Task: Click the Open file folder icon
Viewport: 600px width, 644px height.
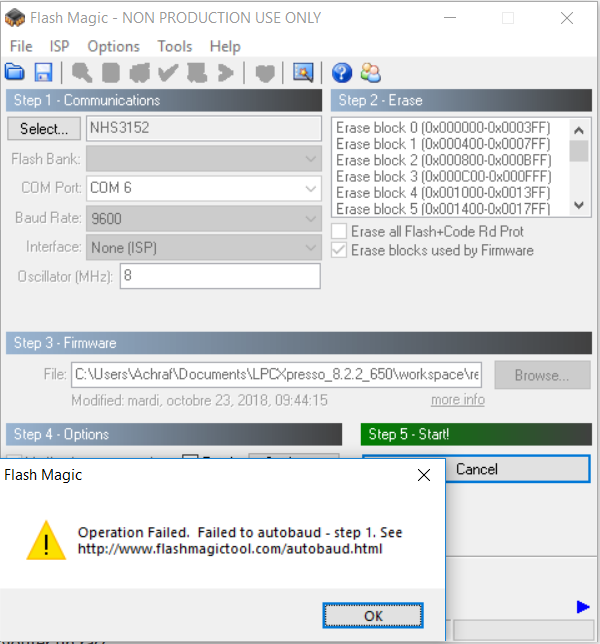Action: pyautogui.click(x=15, y=72)
